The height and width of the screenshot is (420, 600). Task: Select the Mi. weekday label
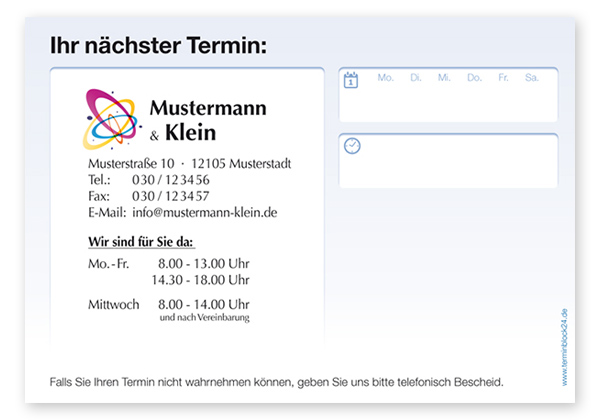coord(444,77)
